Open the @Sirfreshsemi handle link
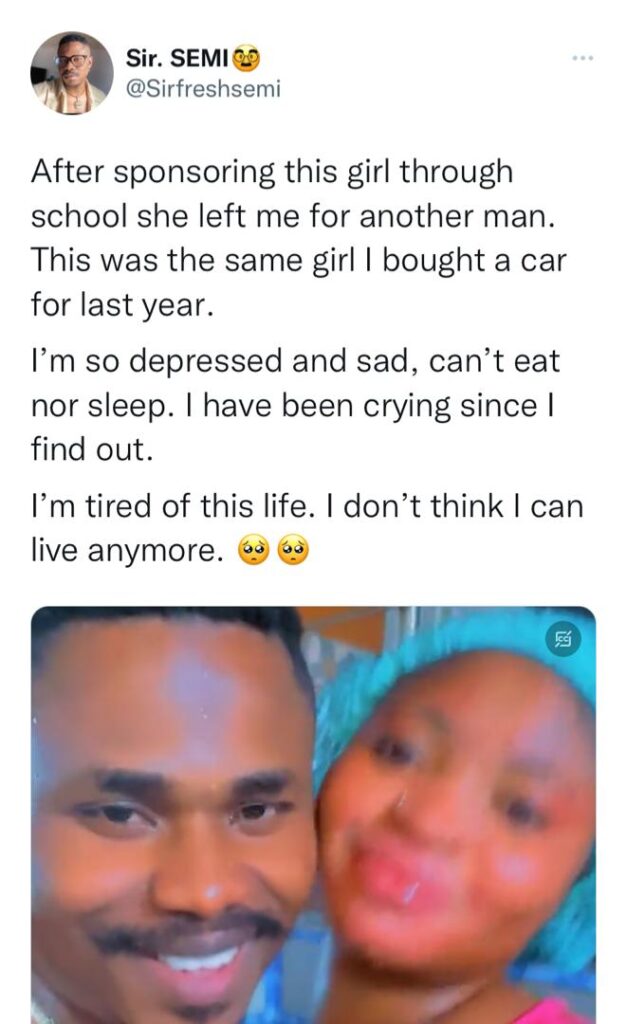The image size is (627, 1024). click(203, 88)
